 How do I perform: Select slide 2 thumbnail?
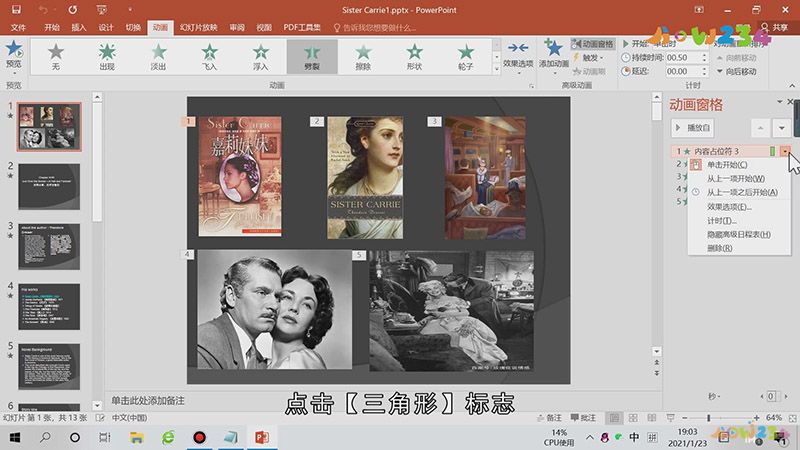49,187
